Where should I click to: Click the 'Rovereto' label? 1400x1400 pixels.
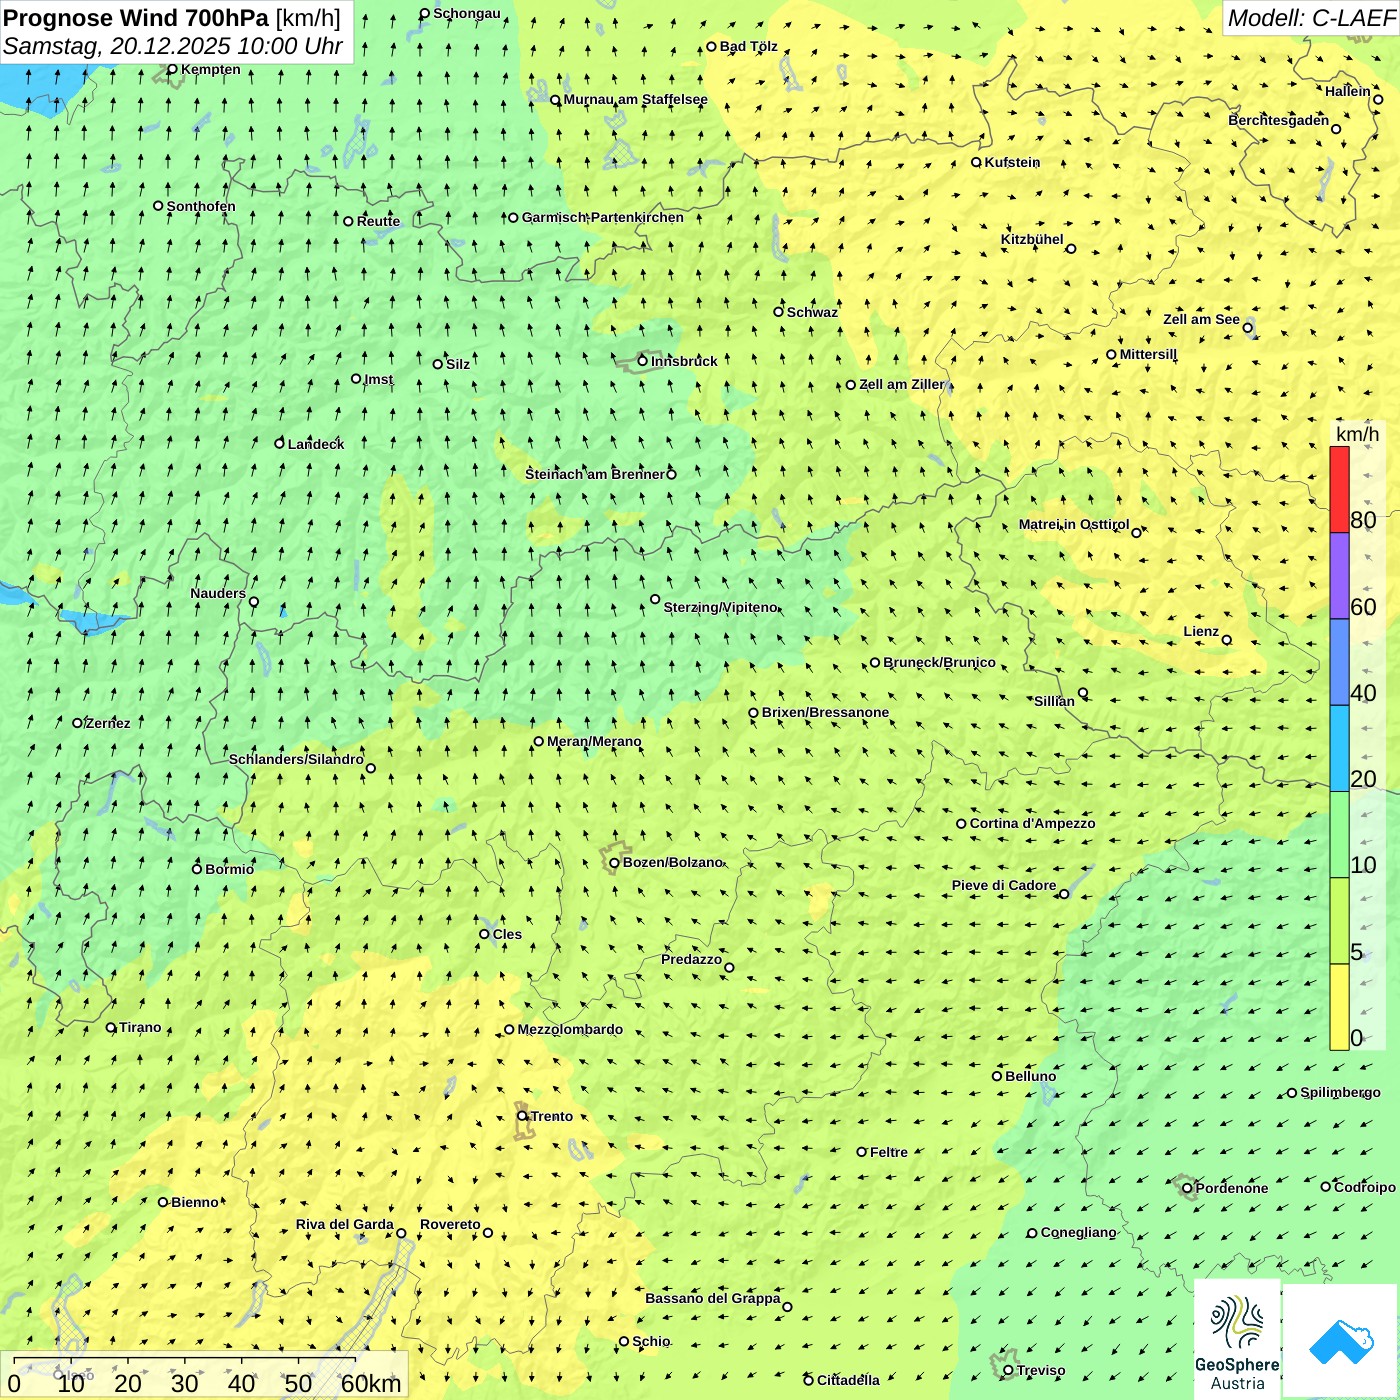(x=450, y=1224)
